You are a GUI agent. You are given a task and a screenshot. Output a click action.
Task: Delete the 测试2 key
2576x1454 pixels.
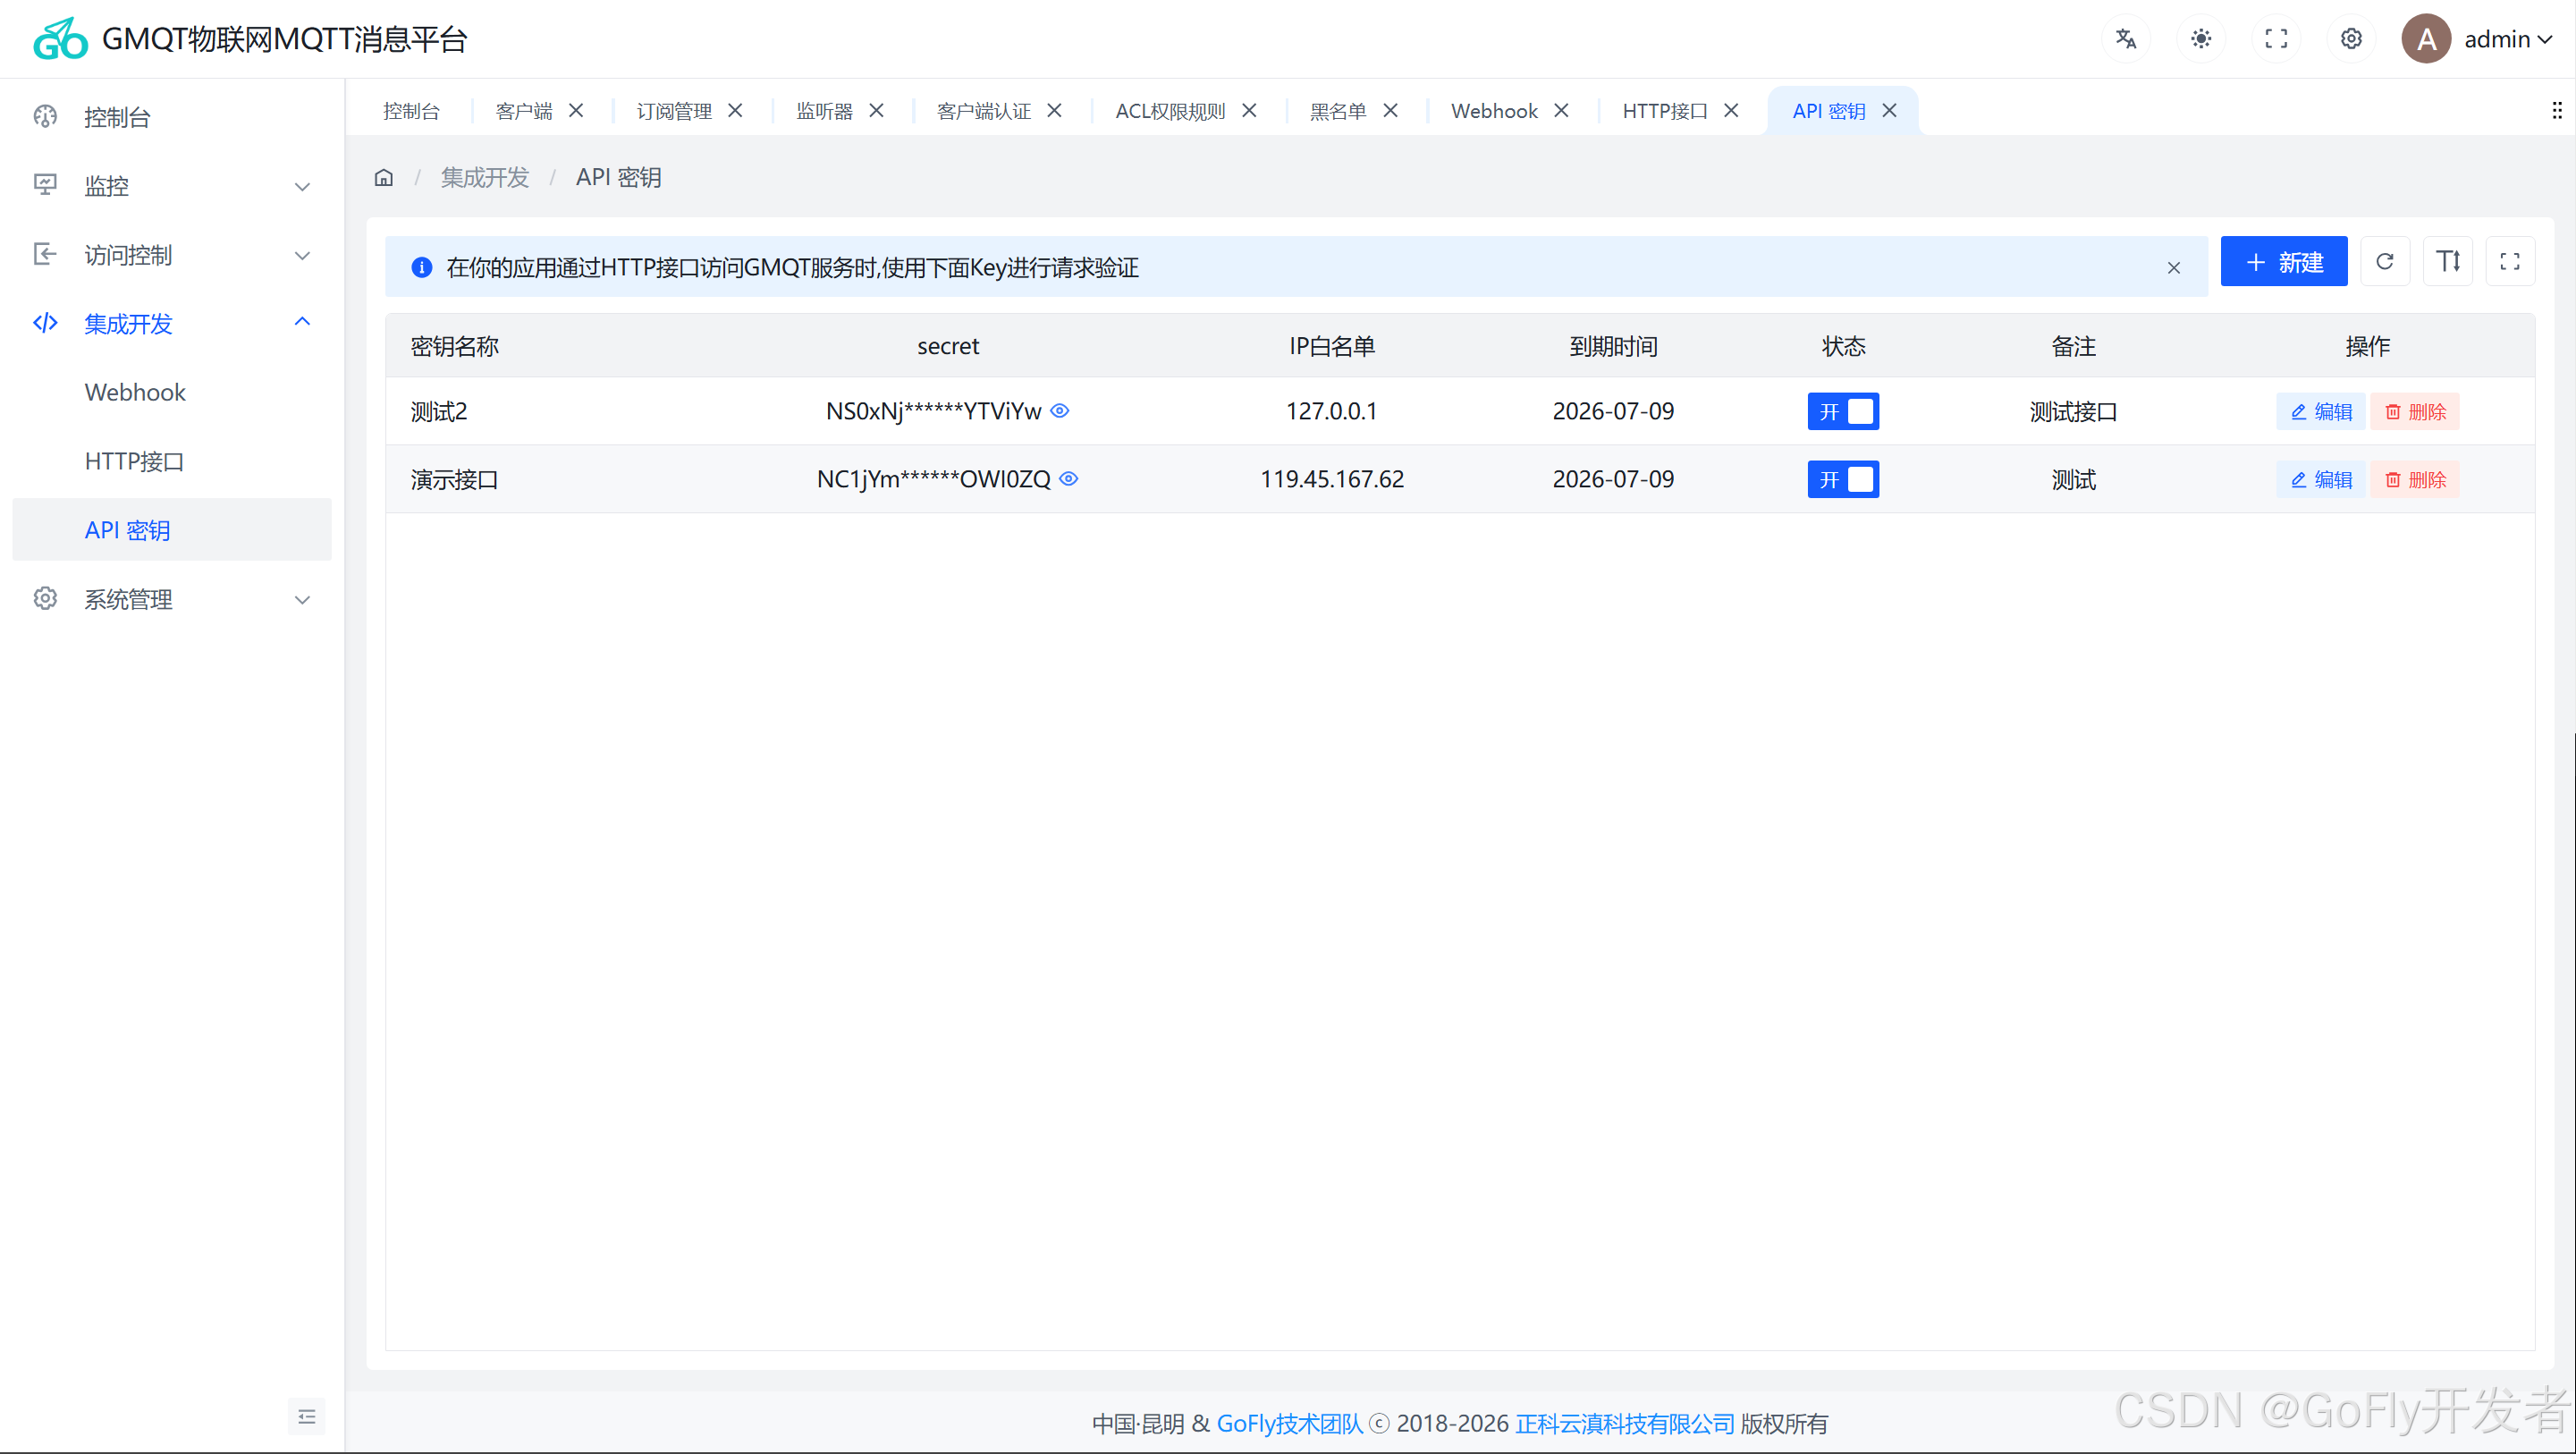pyautogui.click(x=2415, y=411)
